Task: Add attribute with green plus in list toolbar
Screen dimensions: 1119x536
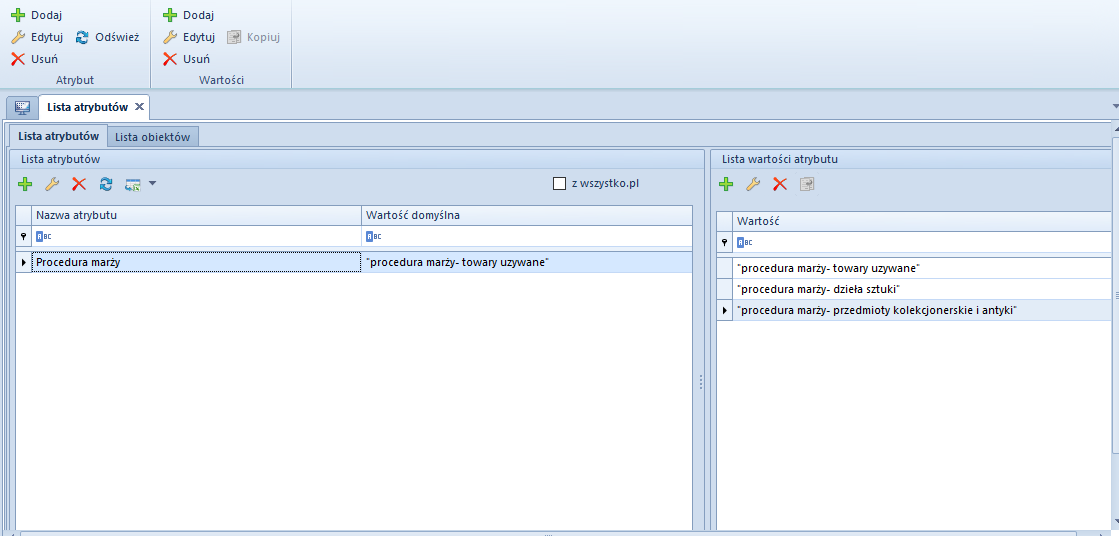Action: coord(25,184)
